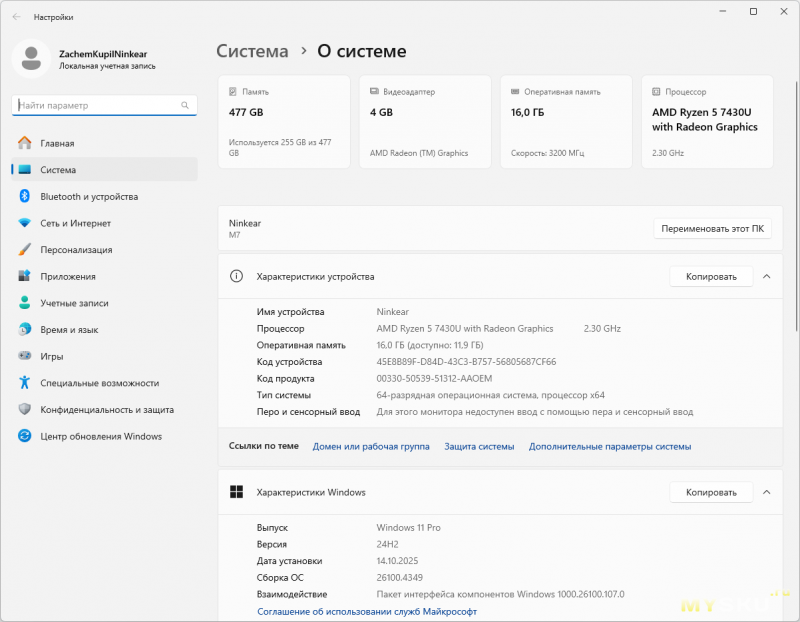Viewport: 800px width, 622px height.
Task: Open the Приложения settings category
Action: tap(68, 276)
